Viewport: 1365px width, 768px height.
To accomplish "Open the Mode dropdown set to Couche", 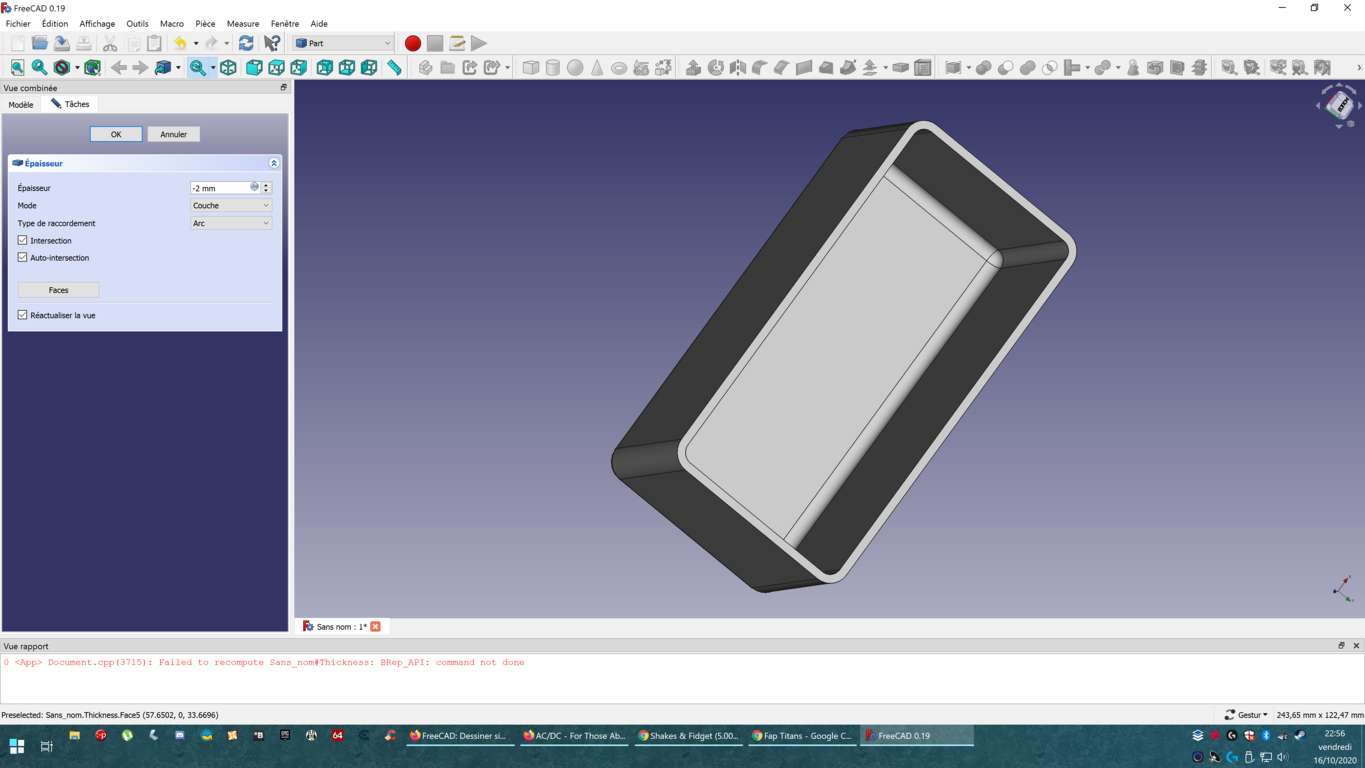I will click(231, 205).
